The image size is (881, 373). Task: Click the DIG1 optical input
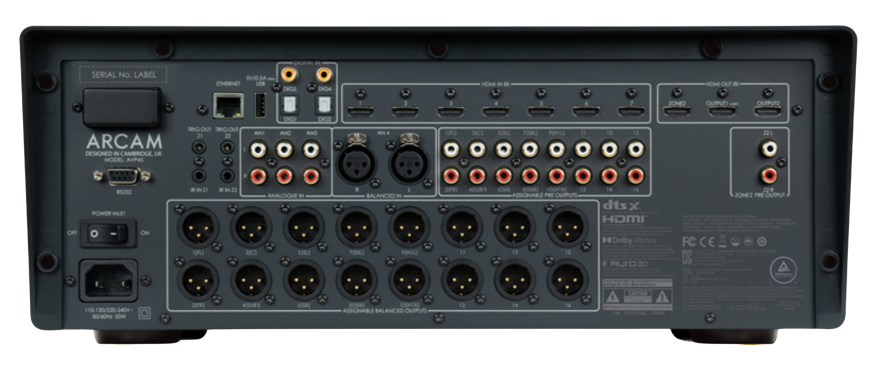(289, 105)
